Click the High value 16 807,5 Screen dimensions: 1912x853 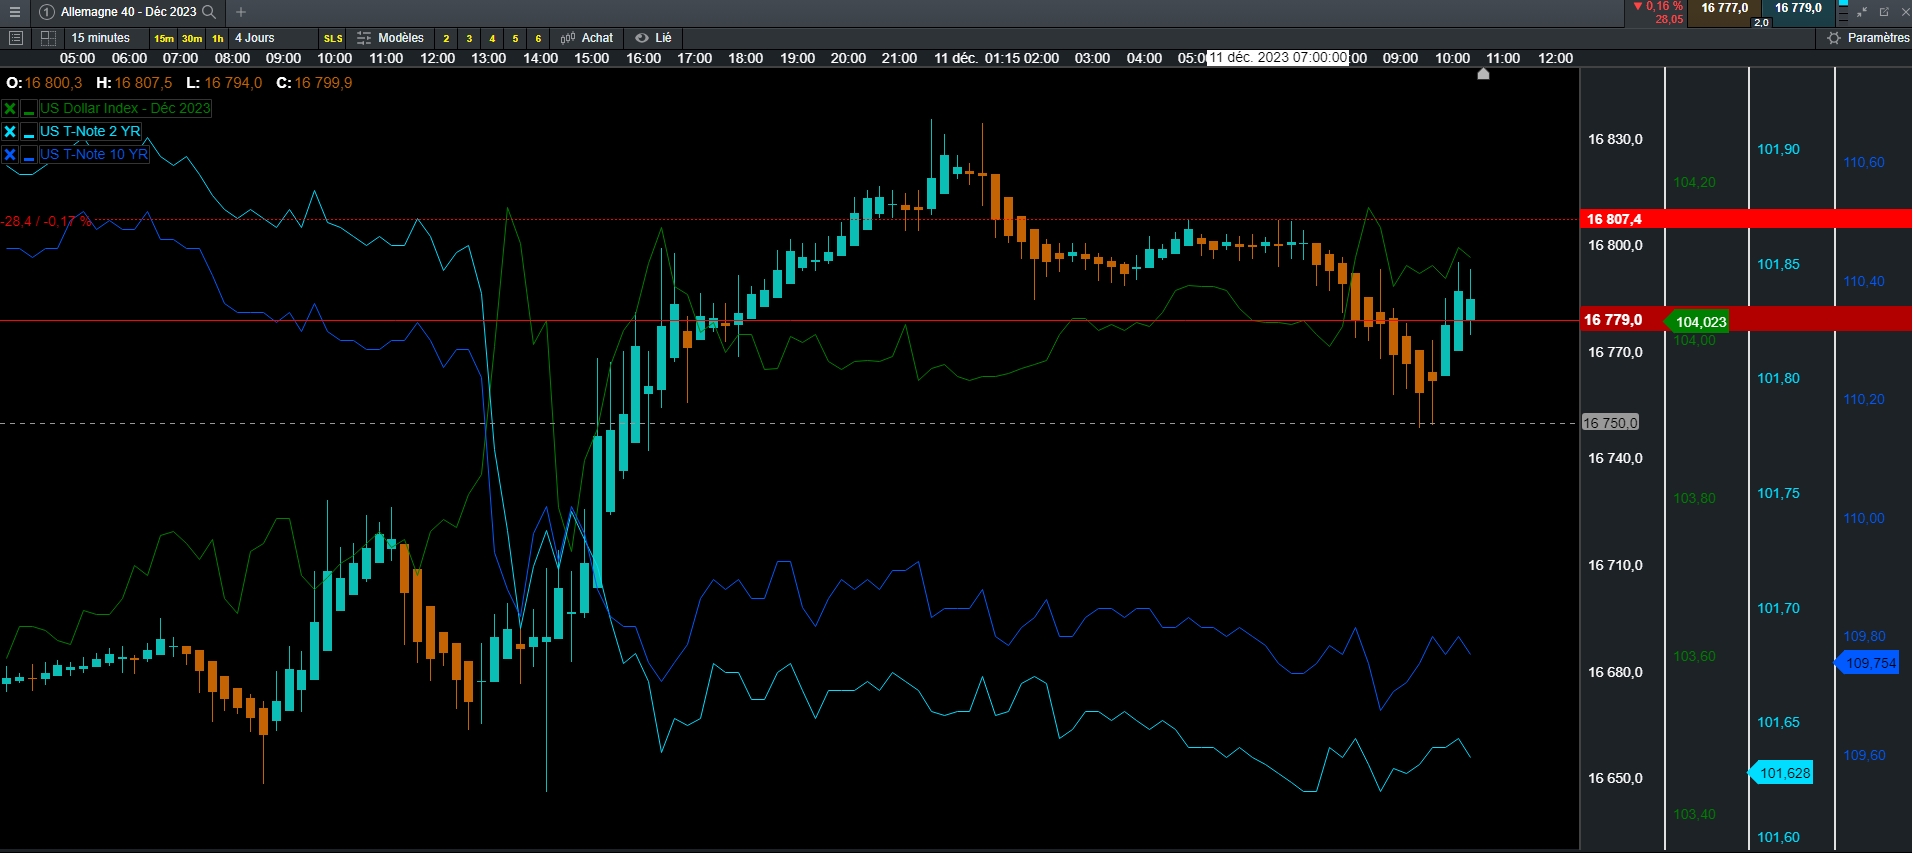point(143,83)
